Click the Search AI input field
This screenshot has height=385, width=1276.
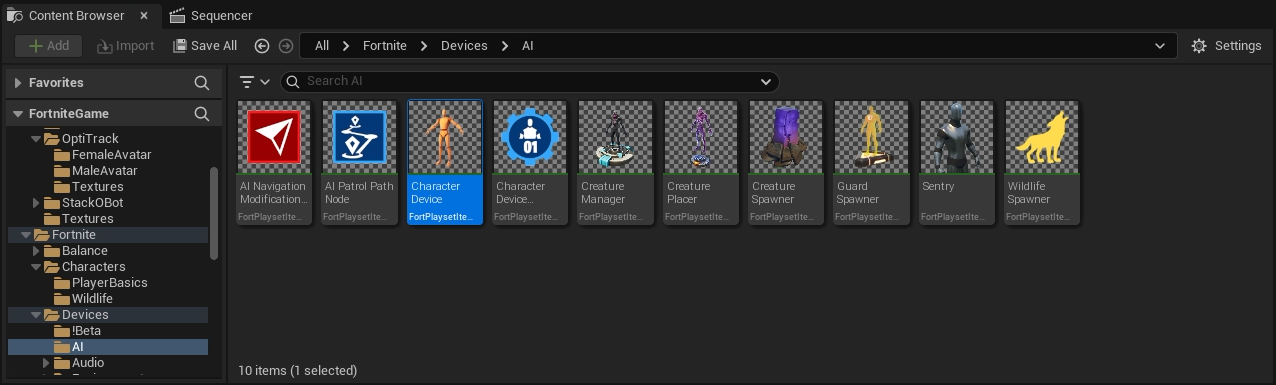pos(530,82)
